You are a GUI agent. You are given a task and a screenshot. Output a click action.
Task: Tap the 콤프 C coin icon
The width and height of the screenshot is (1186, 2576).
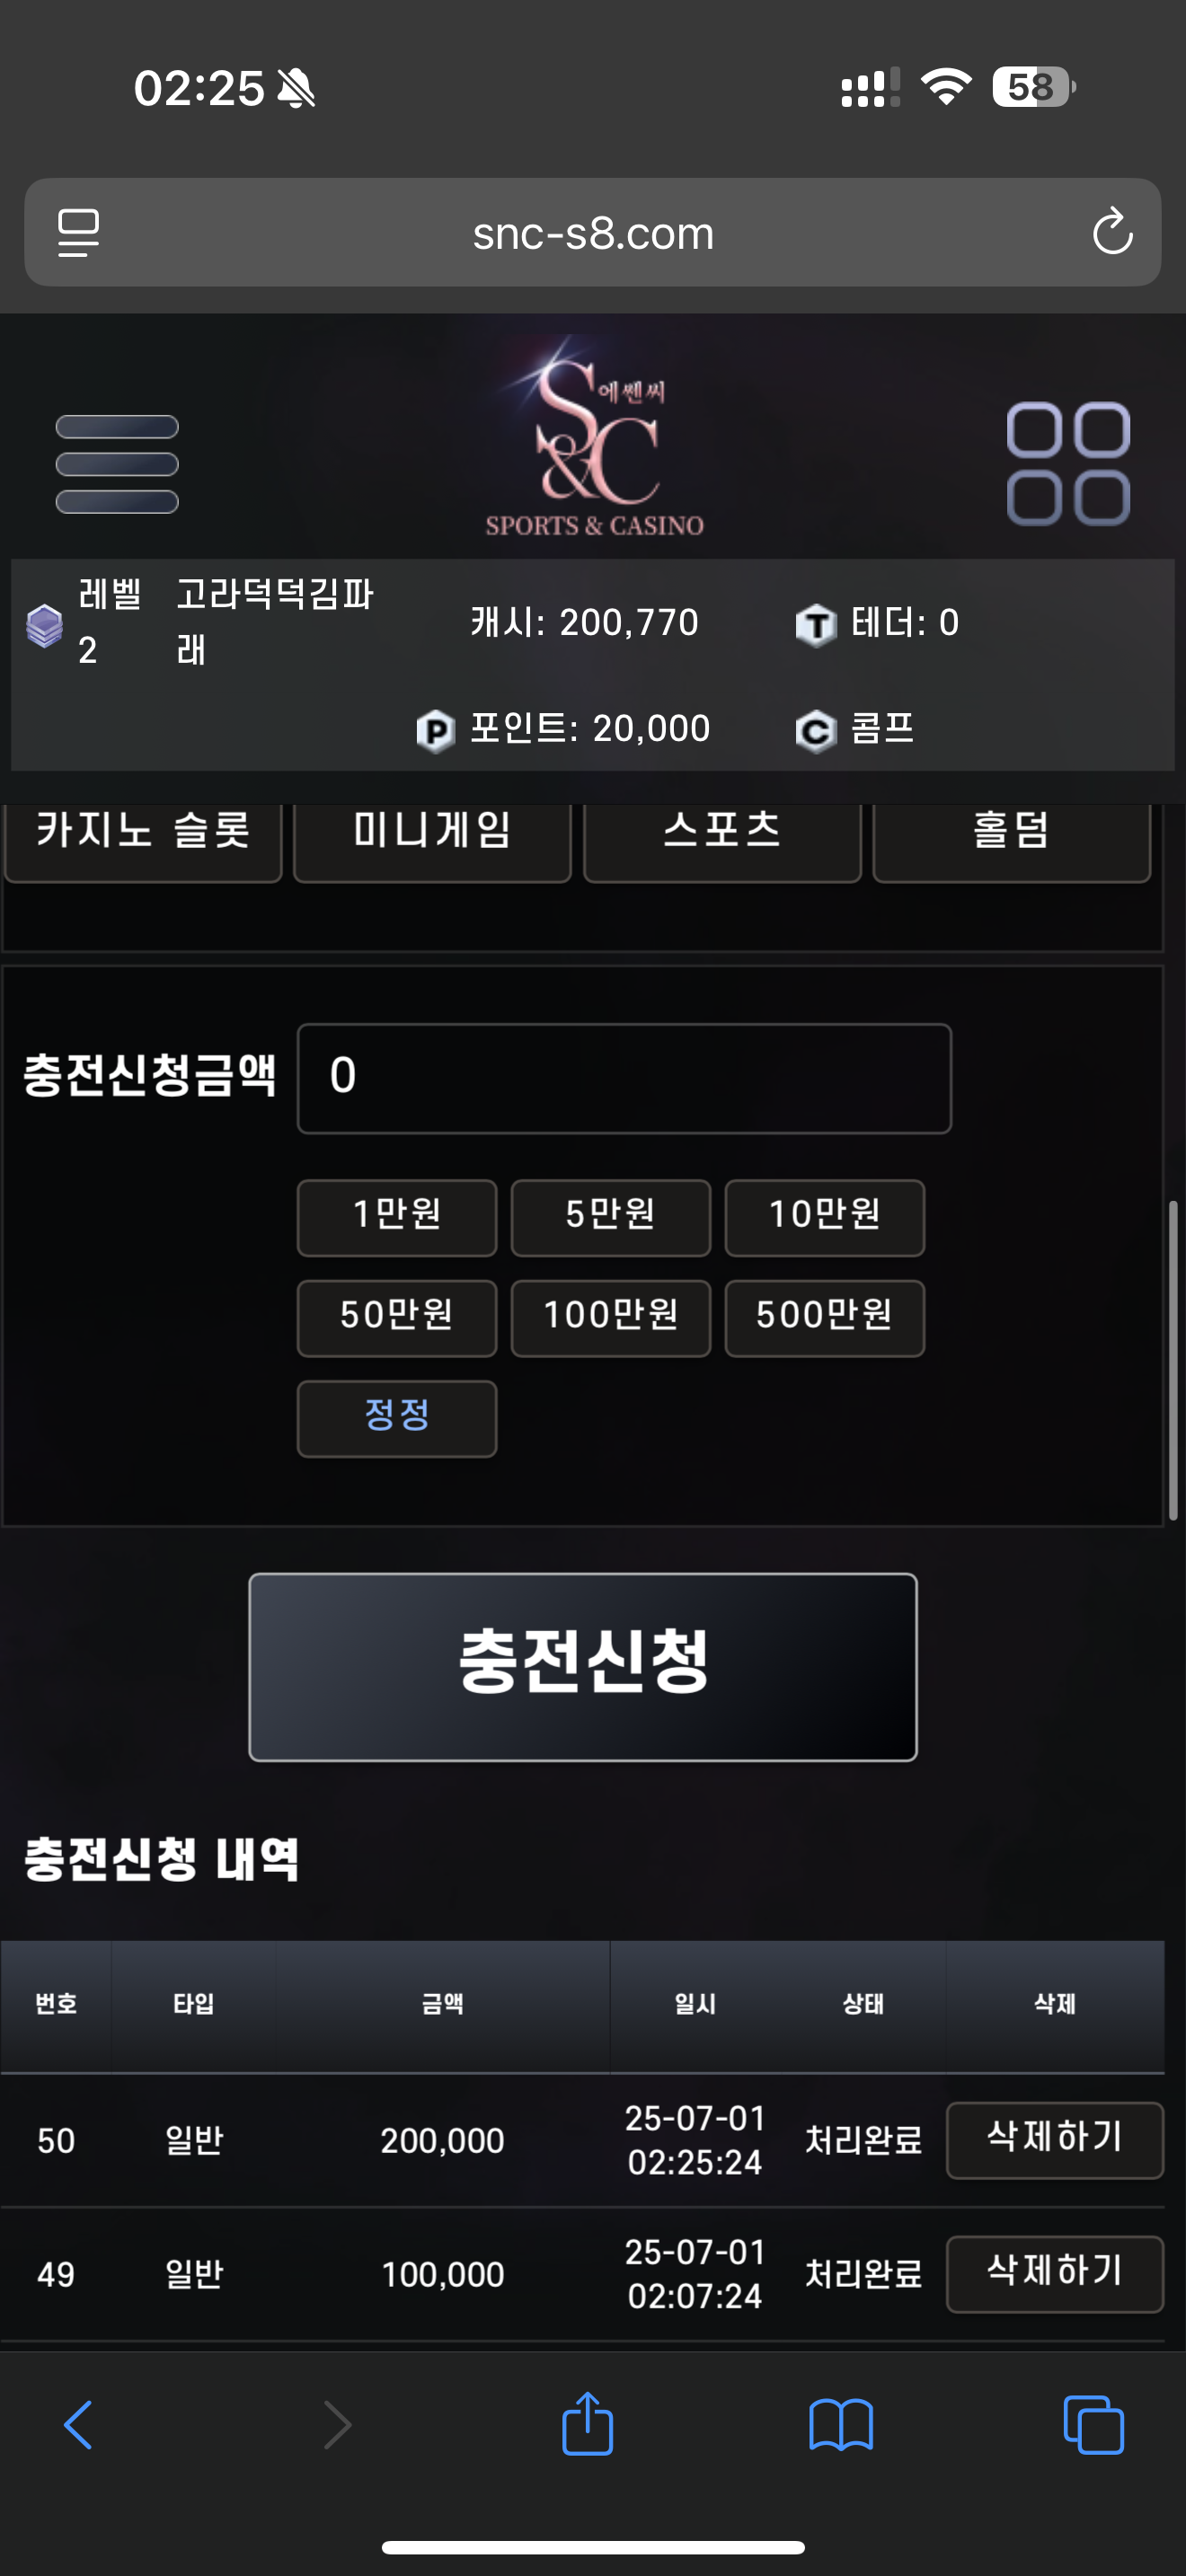tap(815, 730)
